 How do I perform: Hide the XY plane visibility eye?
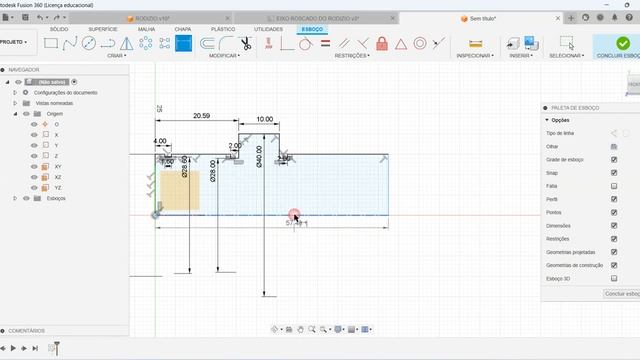(x=34, y=167)
